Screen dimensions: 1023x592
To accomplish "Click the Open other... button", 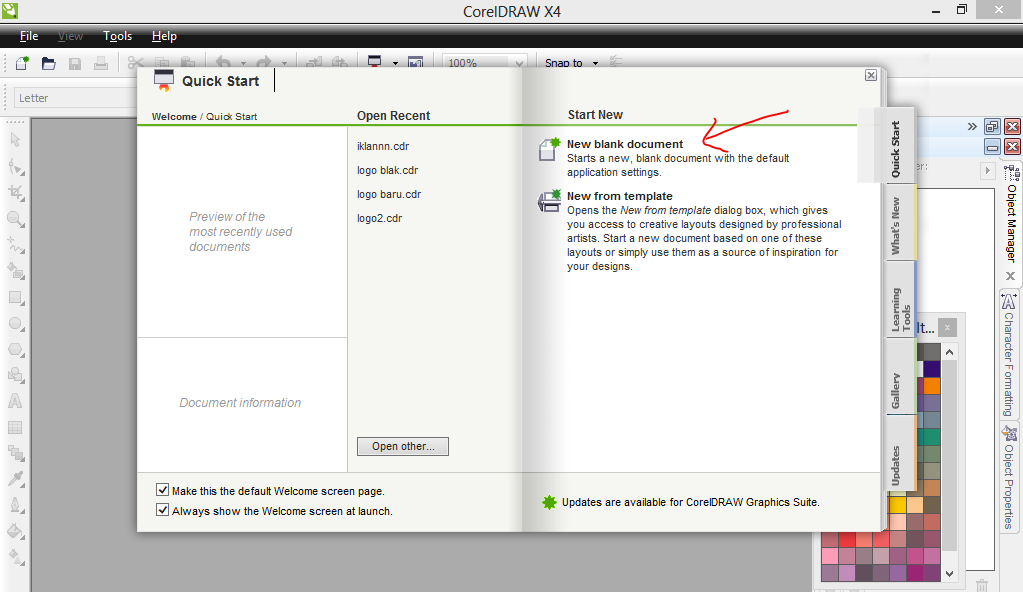I will tap(403, 446).
